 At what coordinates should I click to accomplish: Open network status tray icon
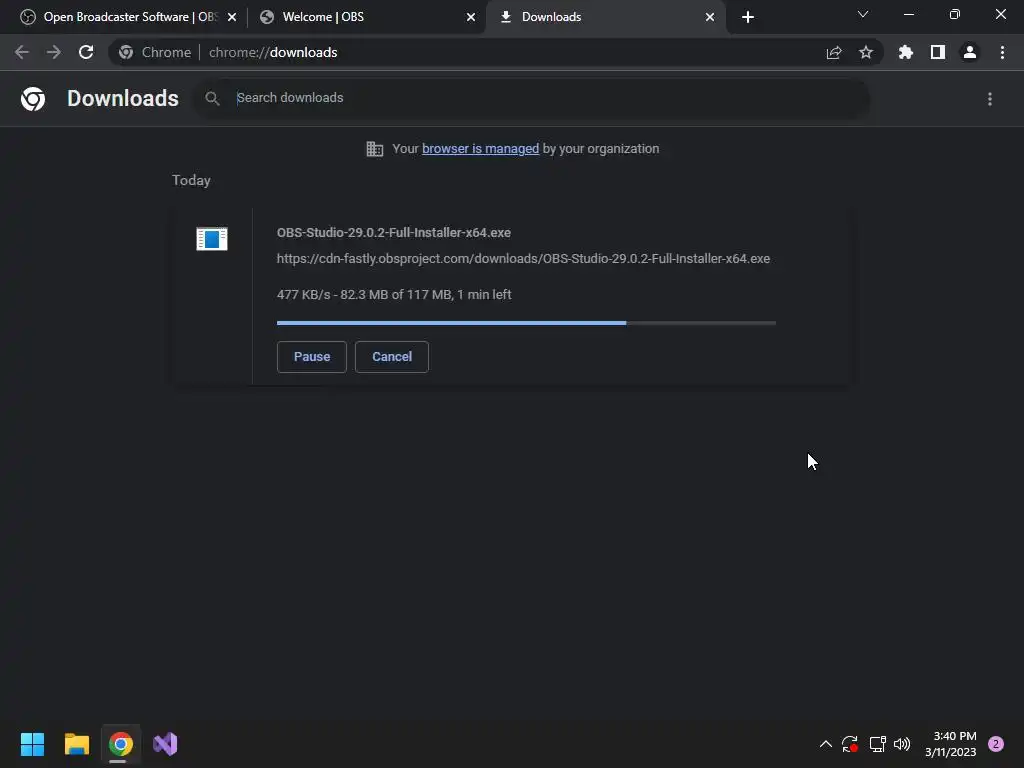(877, 744)
